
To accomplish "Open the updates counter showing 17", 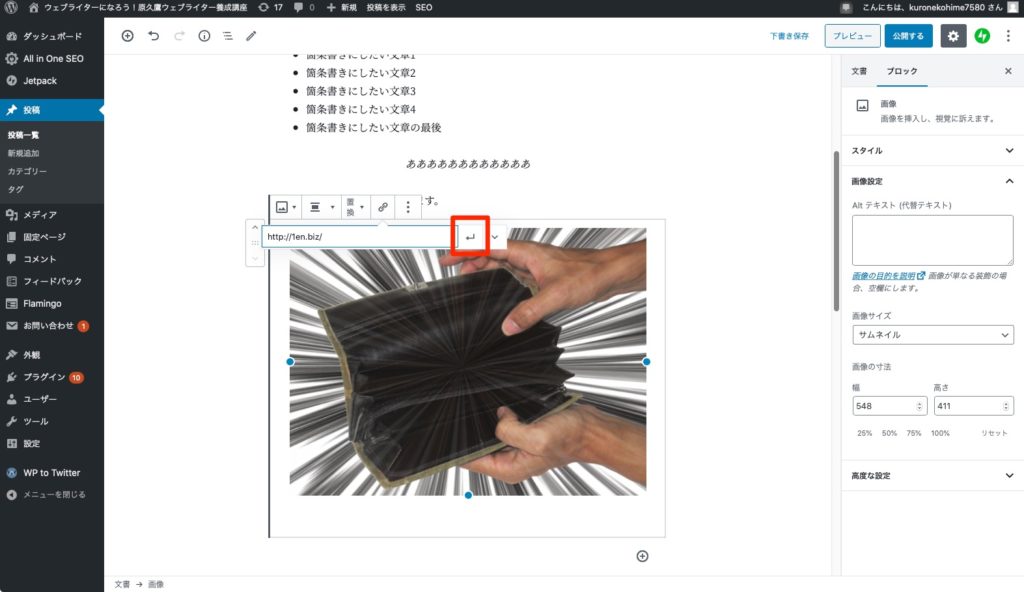I will coord(270,7).
